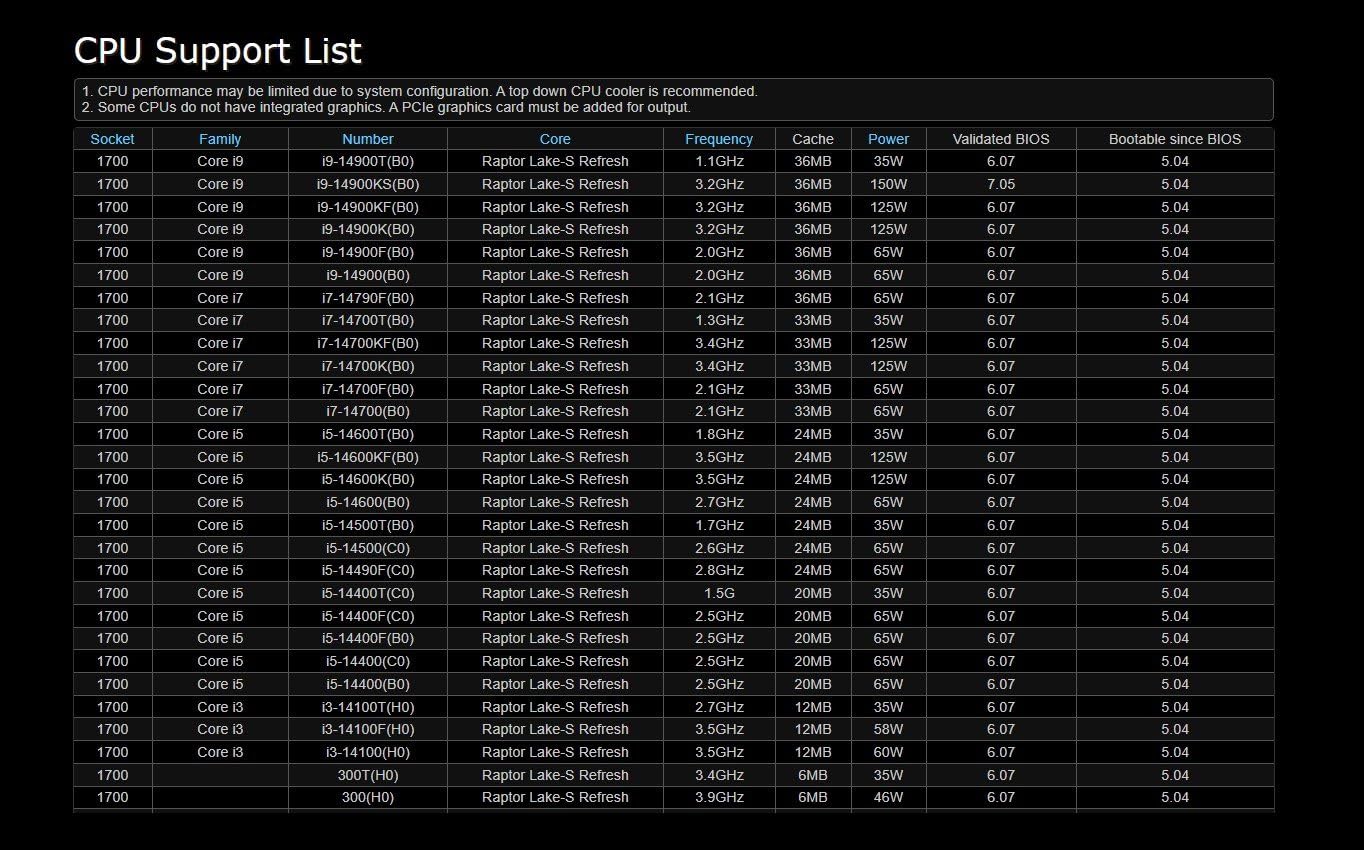
Task: Select the i9-14900K(B0) model number
Action: point(368,229)
